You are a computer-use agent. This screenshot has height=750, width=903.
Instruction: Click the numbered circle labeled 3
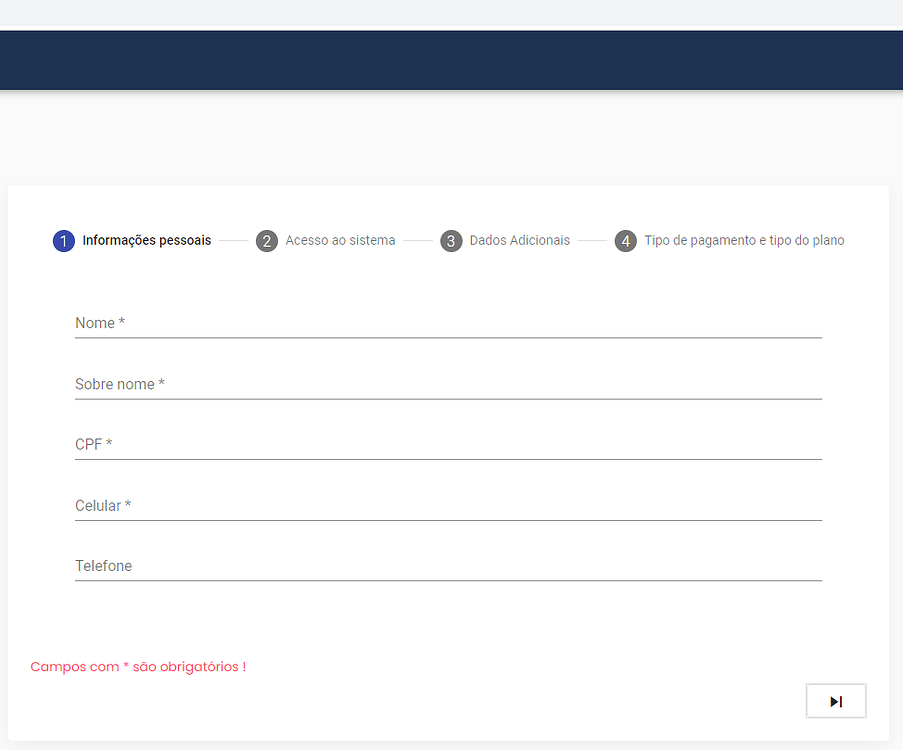(x=450, y=241)
